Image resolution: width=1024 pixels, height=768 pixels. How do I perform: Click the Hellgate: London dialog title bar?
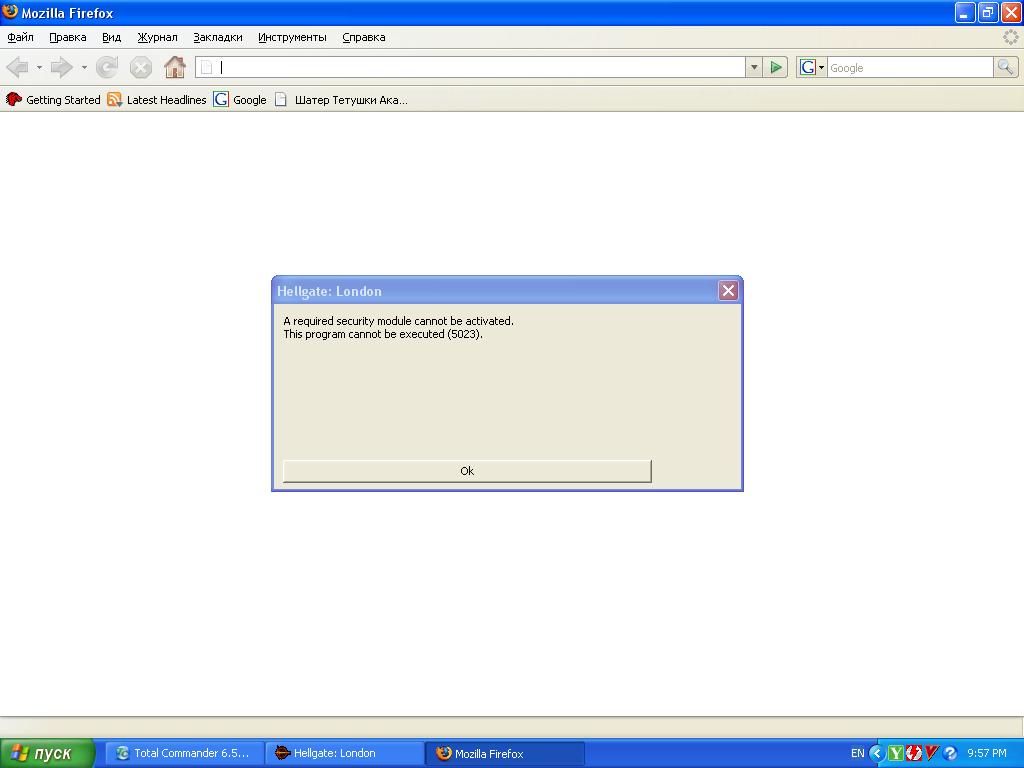tap(494, 291)
